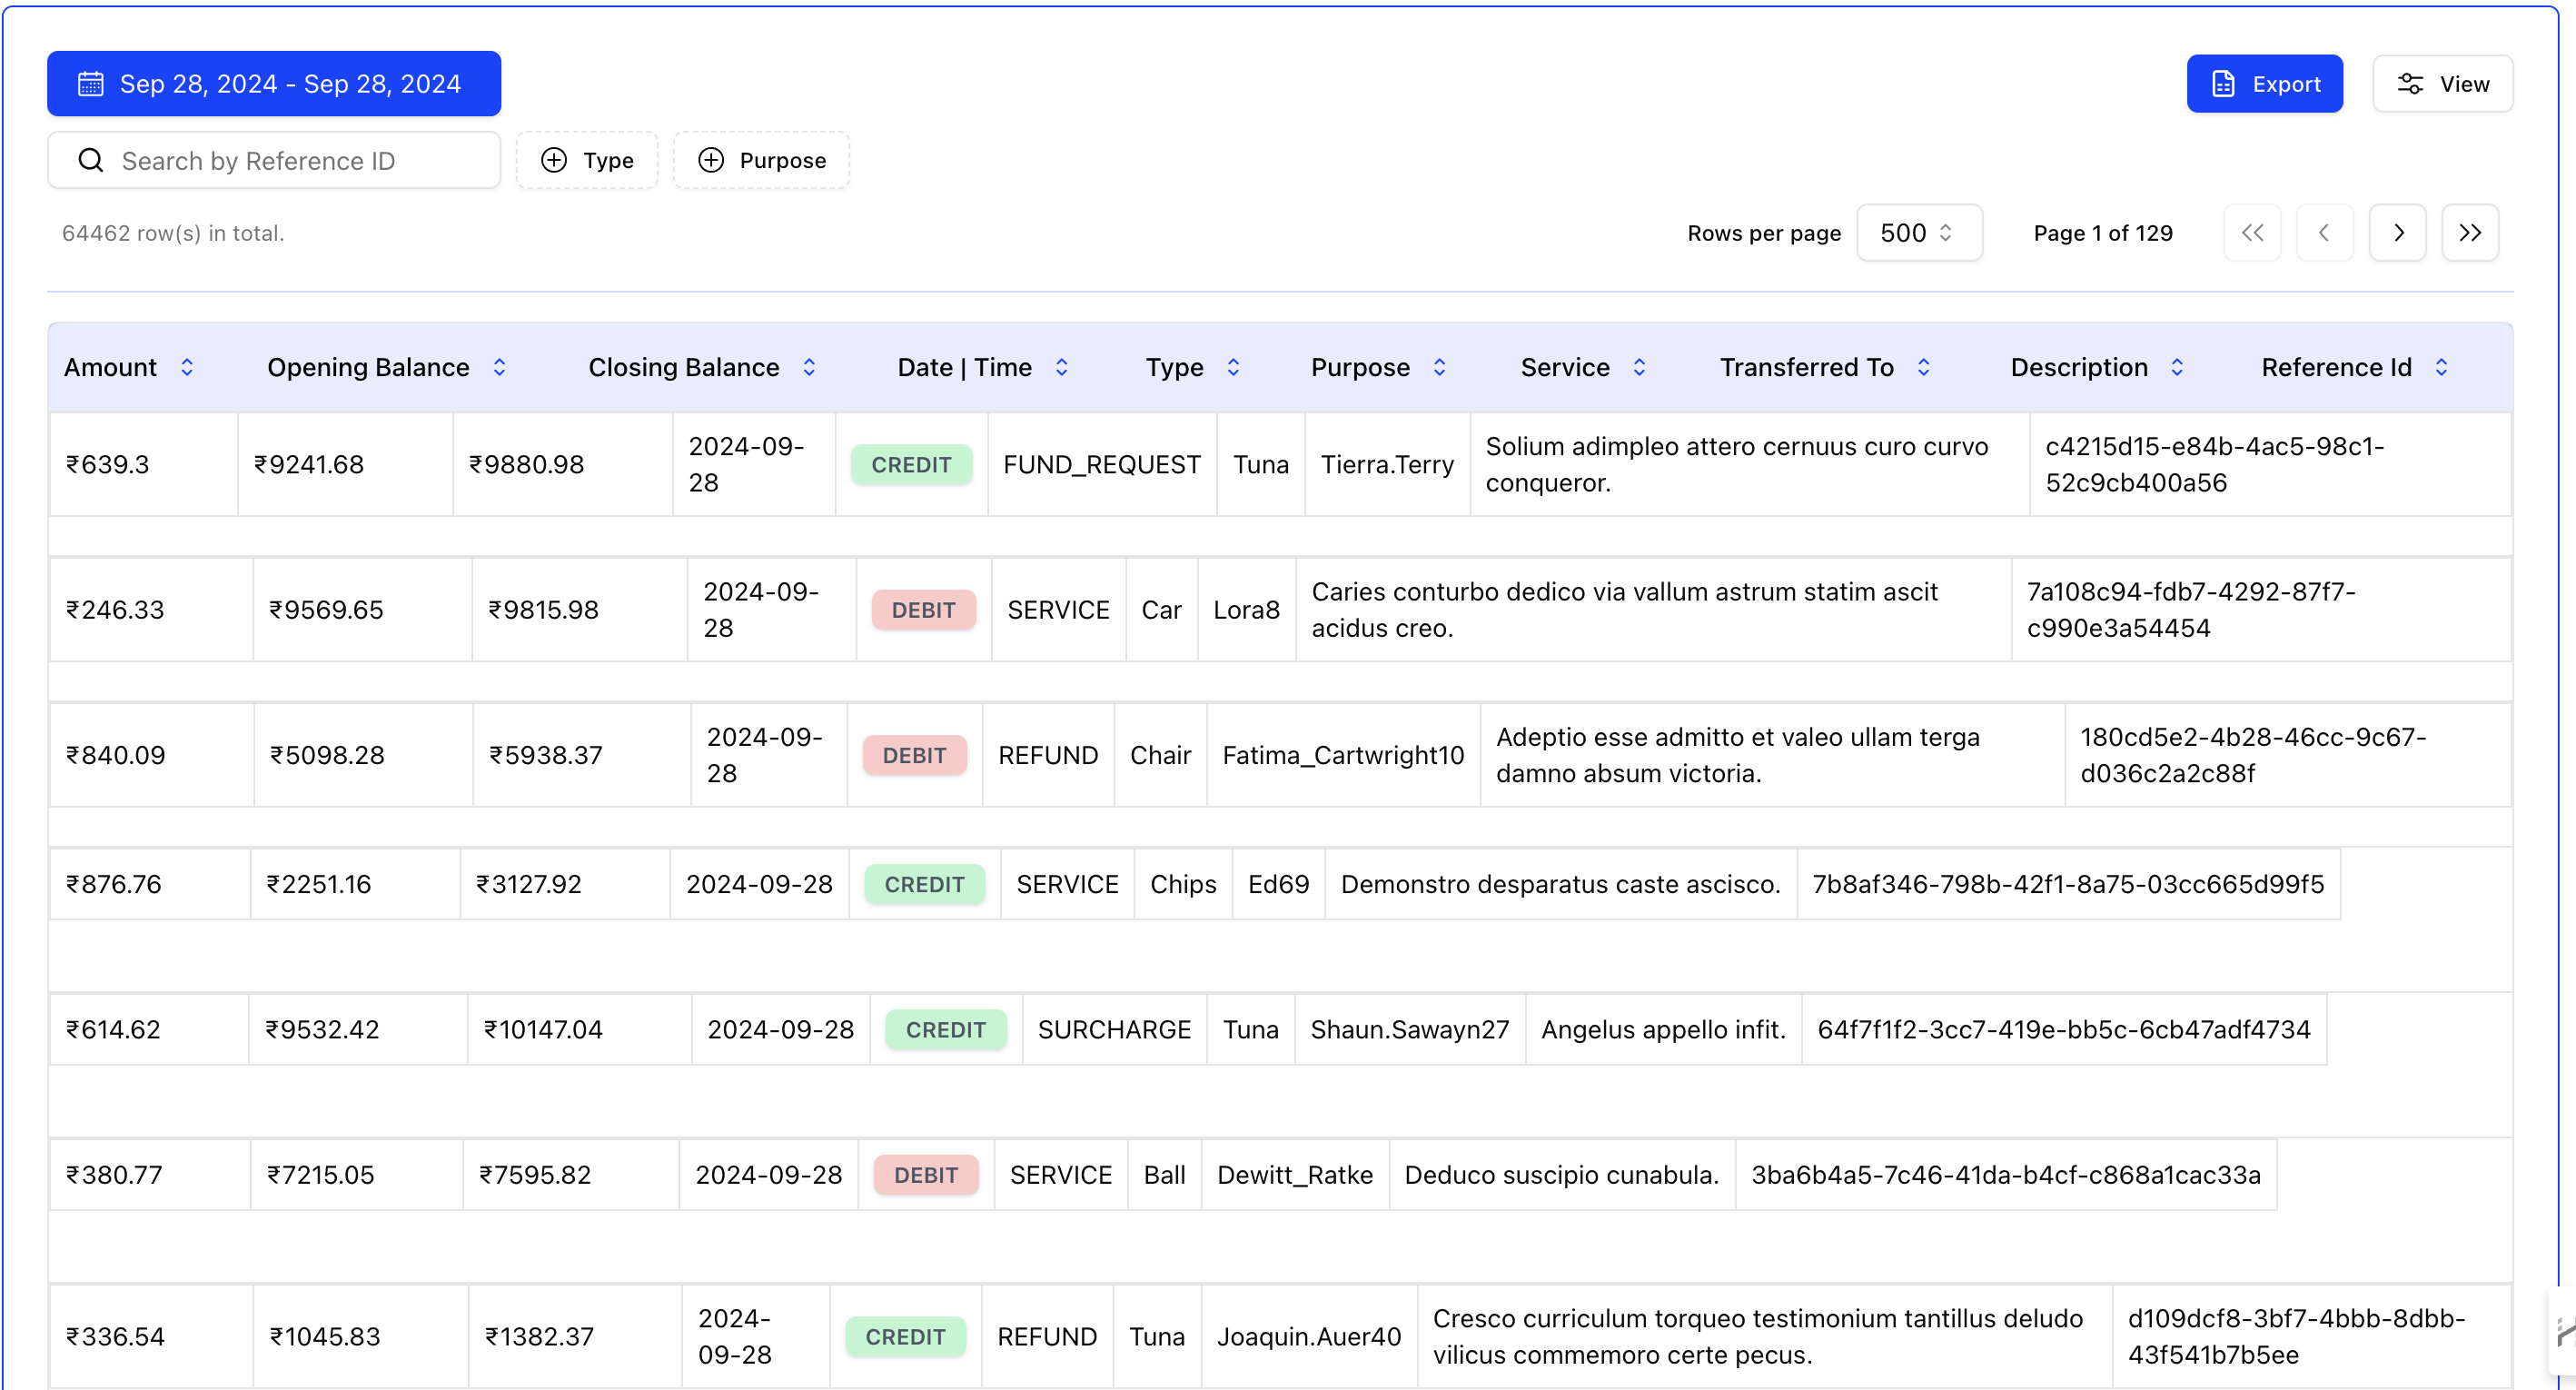Go to the first page
Image resolution: width=2576 pixels, height=1390 pixels.
coord(2252,233)
